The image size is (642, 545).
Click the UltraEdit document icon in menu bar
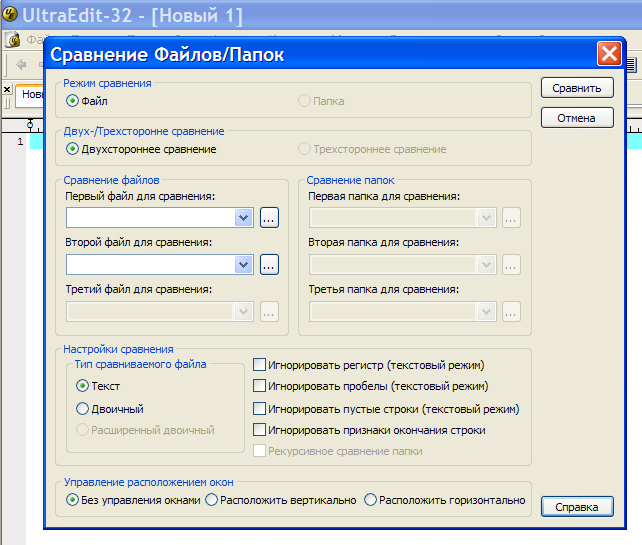tap(13, 40)
